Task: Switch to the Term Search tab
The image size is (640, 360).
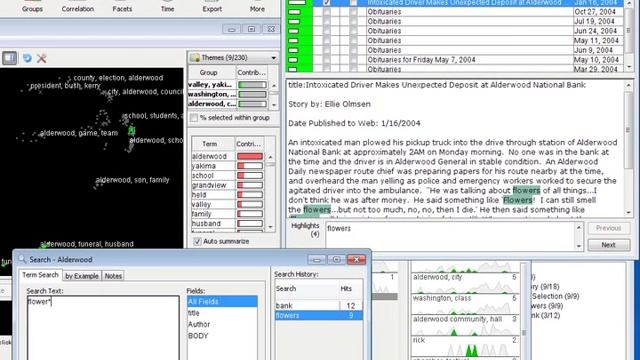Action: tap(40, 275)
